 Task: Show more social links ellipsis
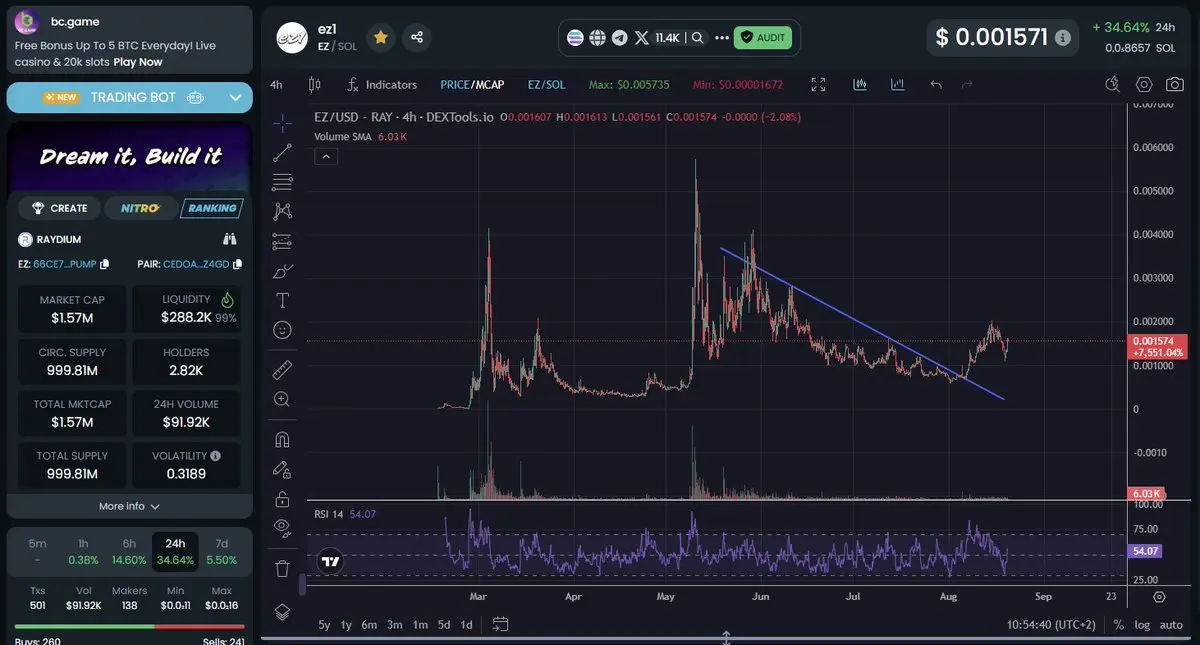click(721, 38)
